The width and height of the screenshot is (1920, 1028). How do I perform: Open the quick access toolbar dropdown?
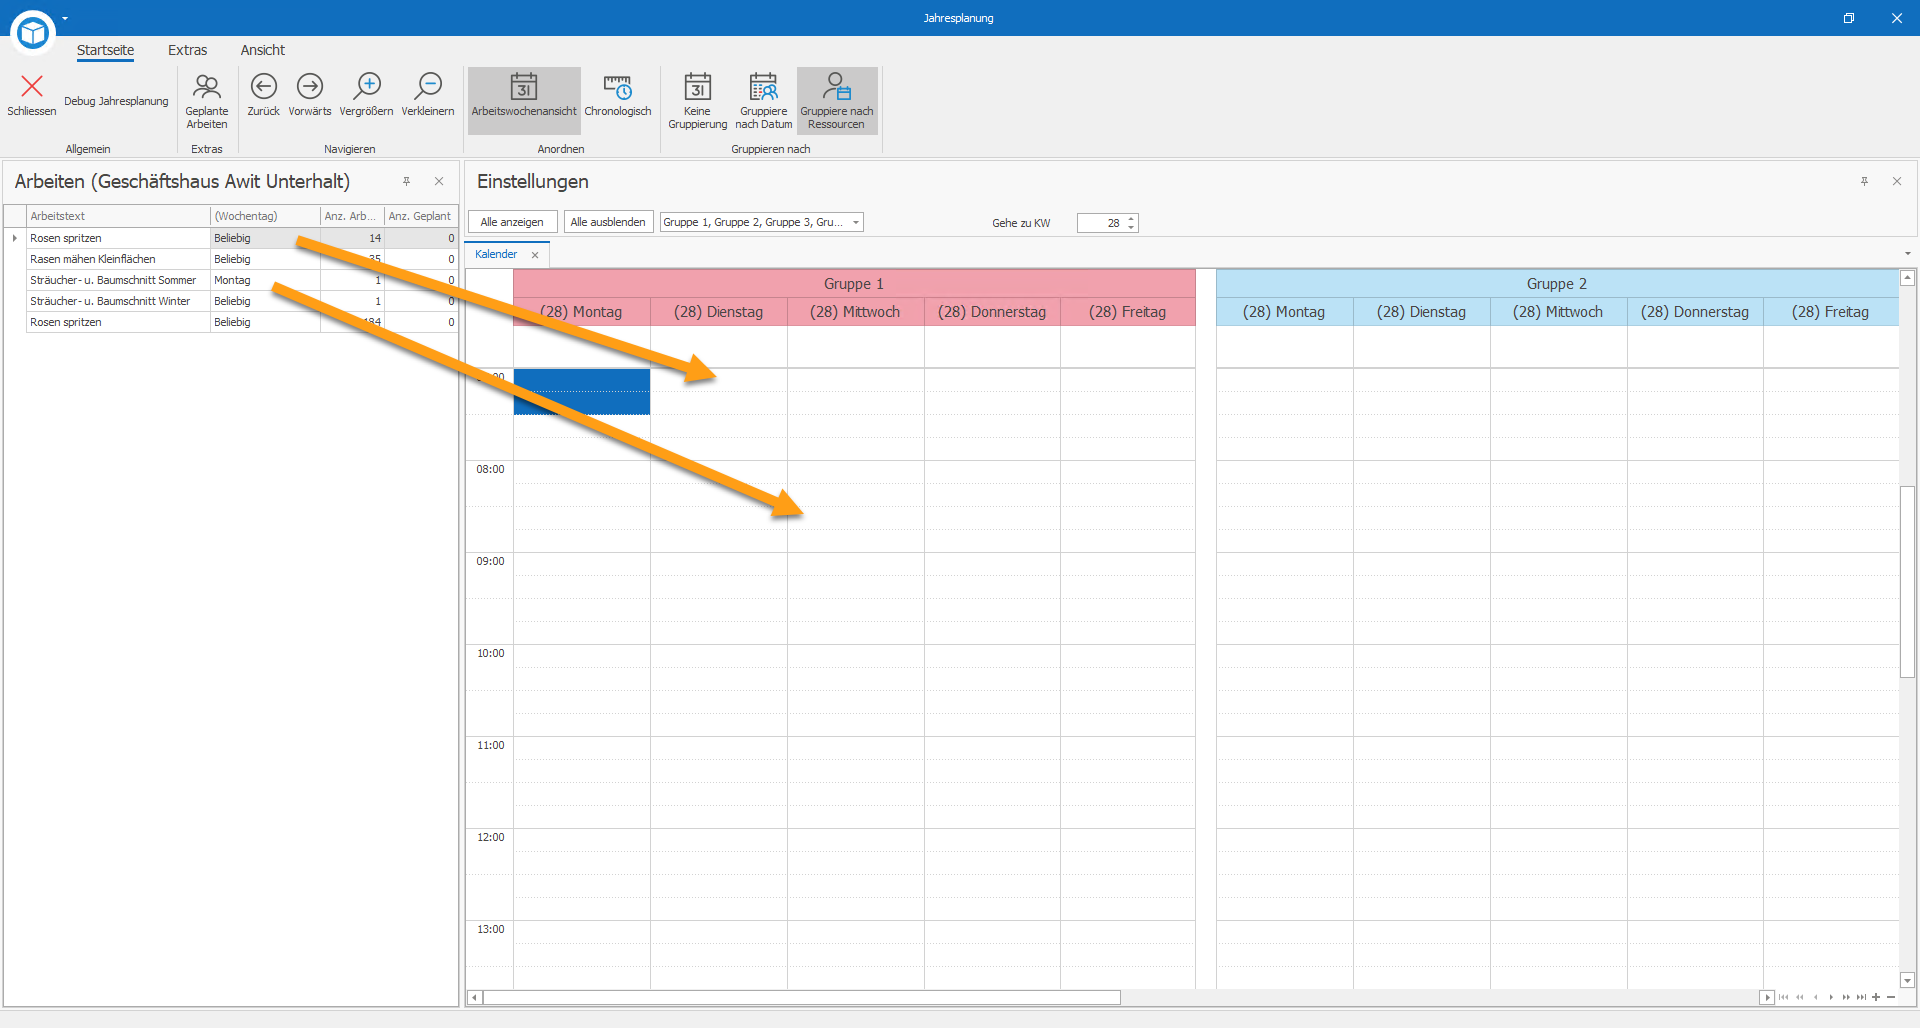pos(65,18)
